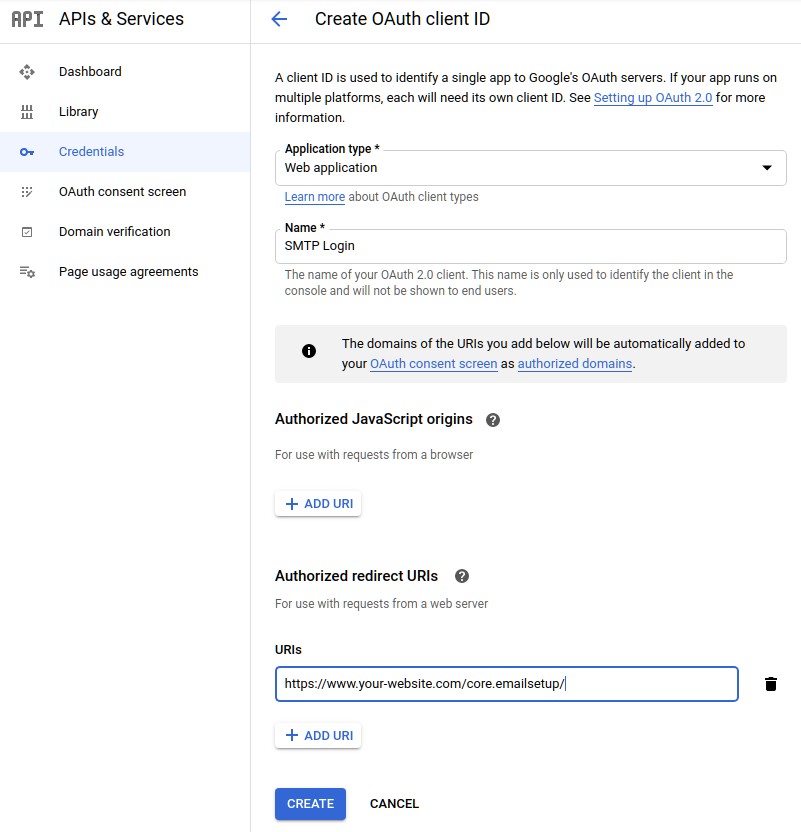The height and width of the screenshot is (832, 801).
Task: Click the API logo in header
Action: (x=28, y=19)
